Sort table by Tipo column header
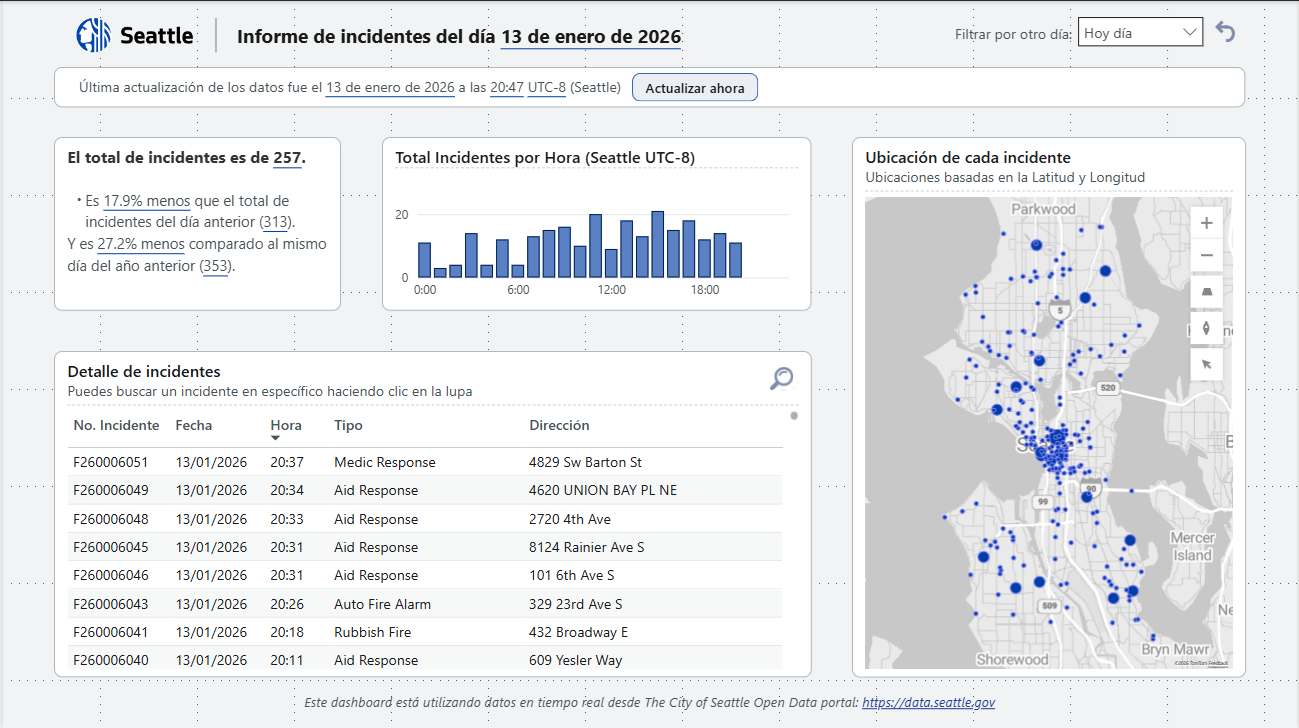The image size is (1299, 728). 348,425
